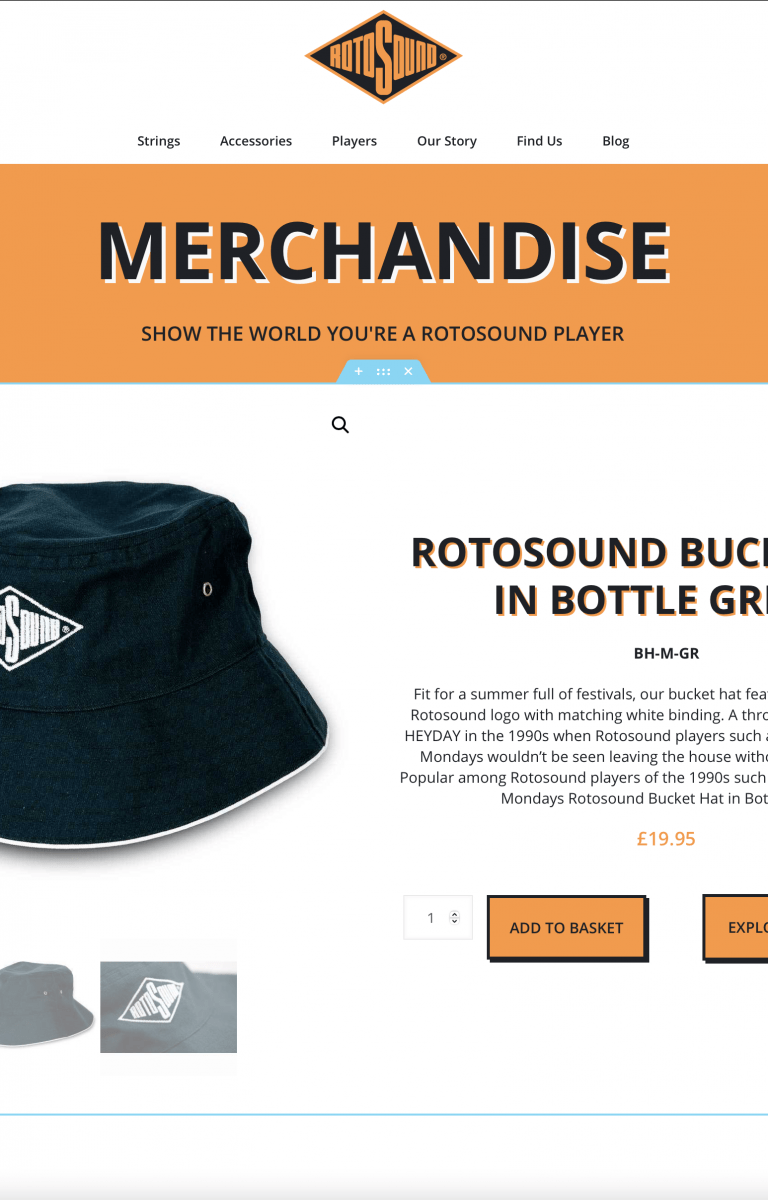
Task: Click the section move grid handle icon
Action: tap(384, 371)
